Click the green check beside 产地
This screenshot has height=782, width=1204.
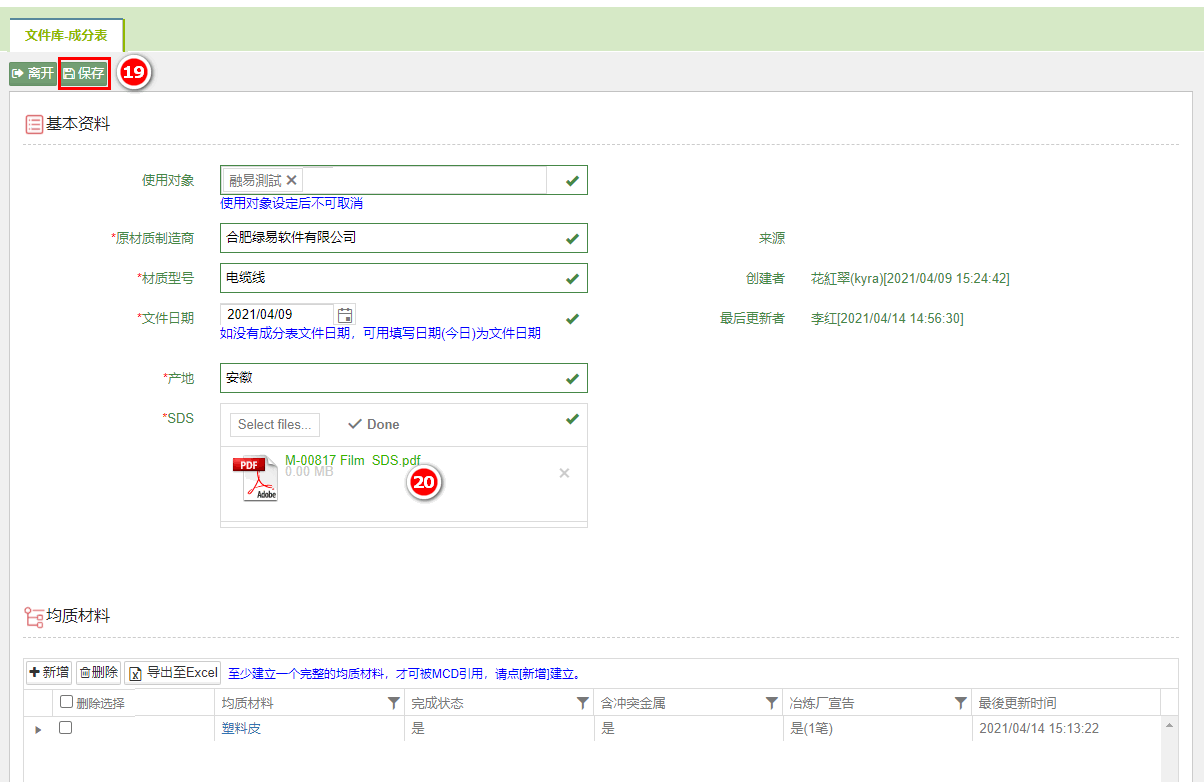tap(572, 379)
